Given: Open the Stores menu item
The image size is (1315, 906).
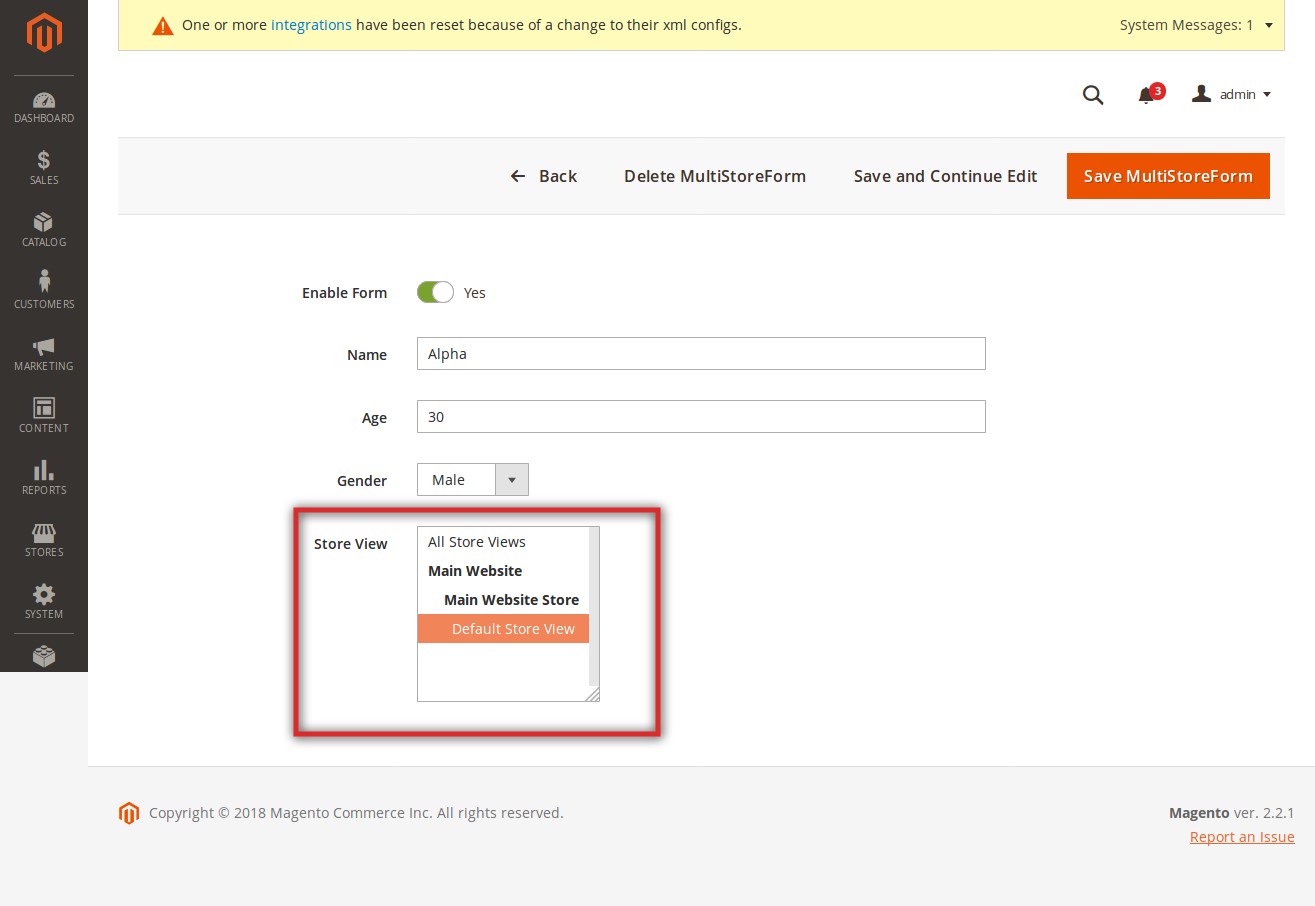Looking at the screenshot, I should pos(44,539).
